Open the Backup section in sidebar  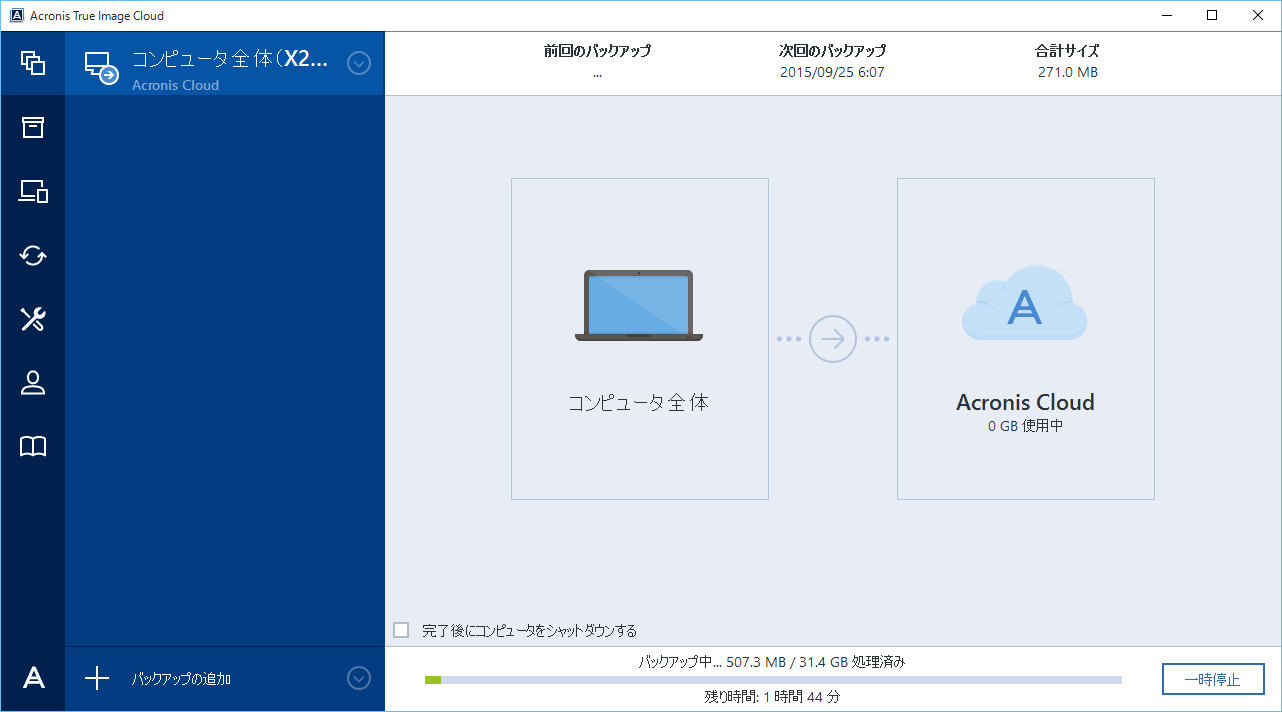point(33,62)
